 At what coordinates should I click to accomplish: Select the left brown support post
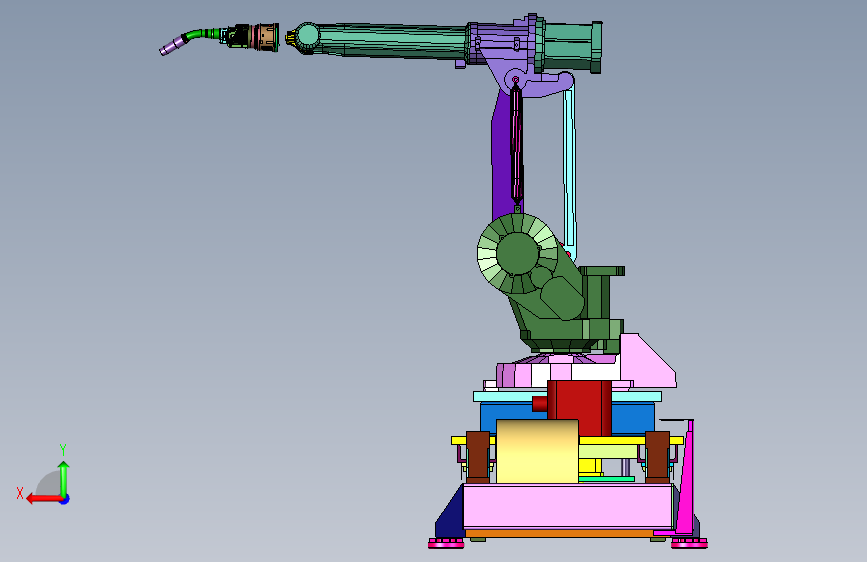click(x=478, y=457)
